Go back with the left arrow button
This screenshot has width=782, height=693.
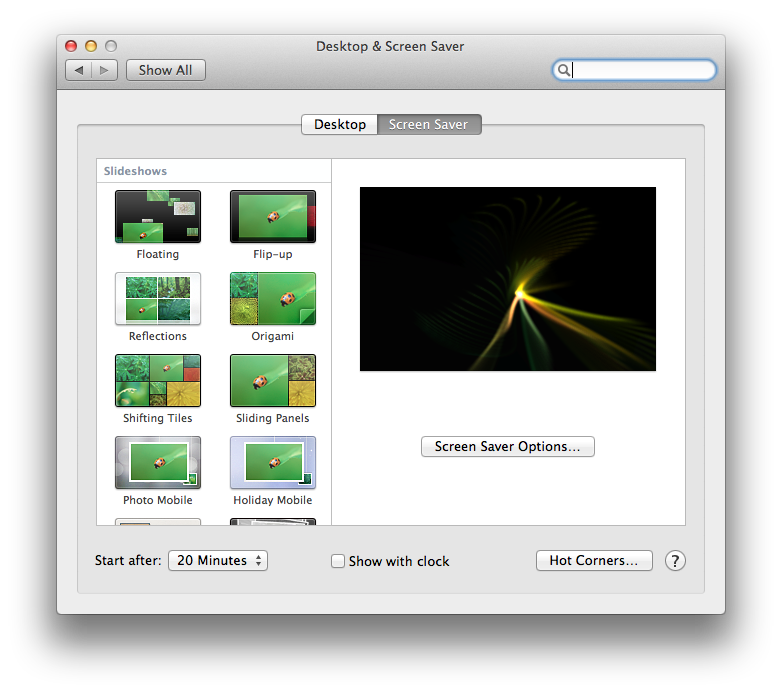79,70
